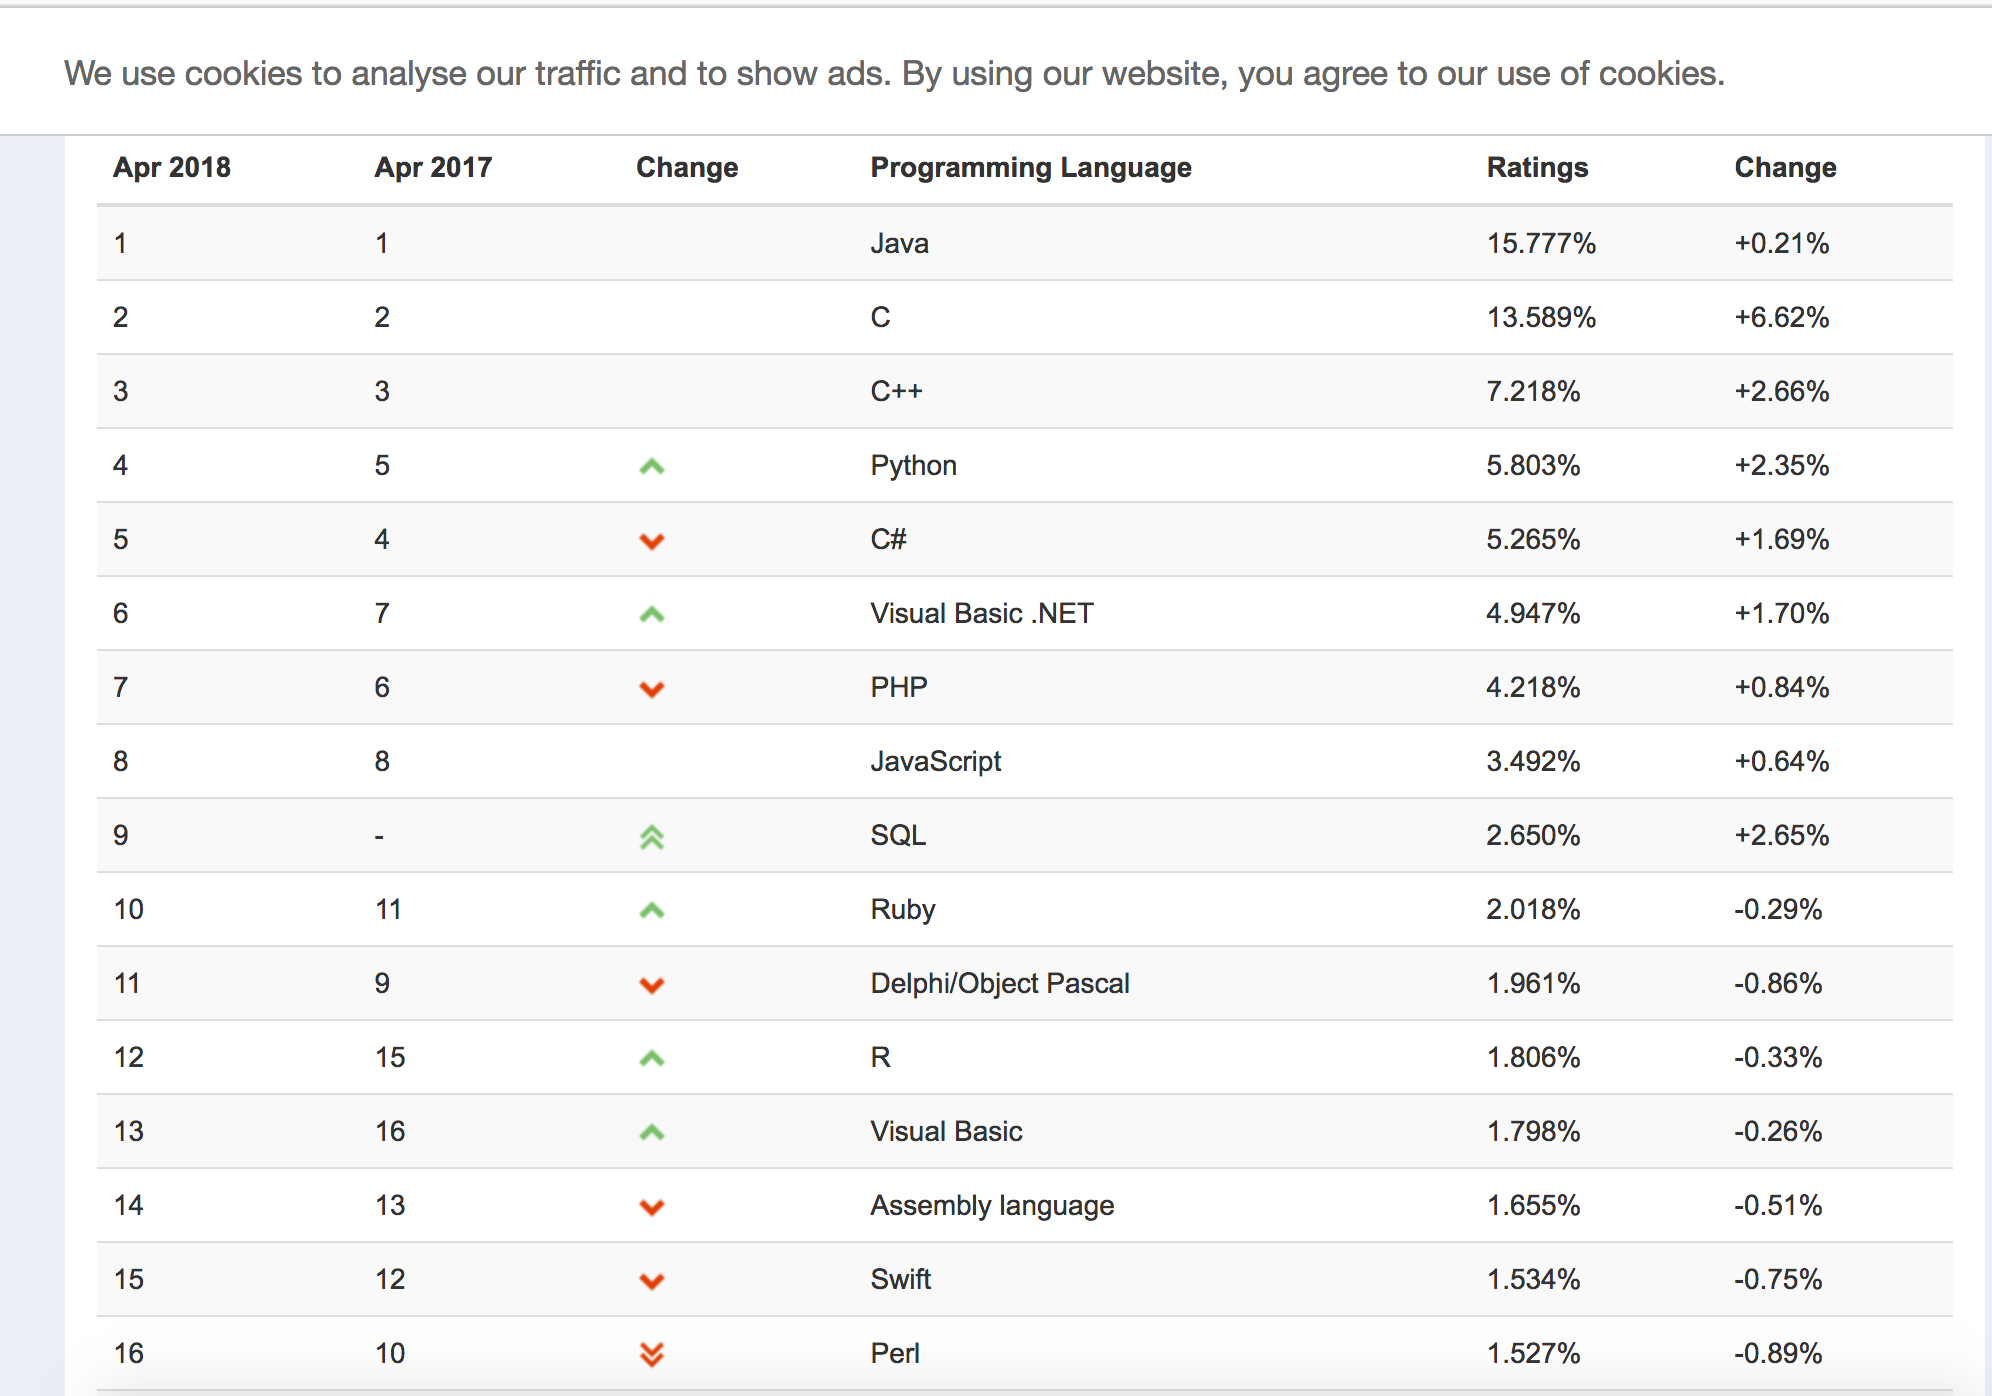Click the Ratings column header
Screen dimensions: 1992x1396
click(x=1537, y=167)
